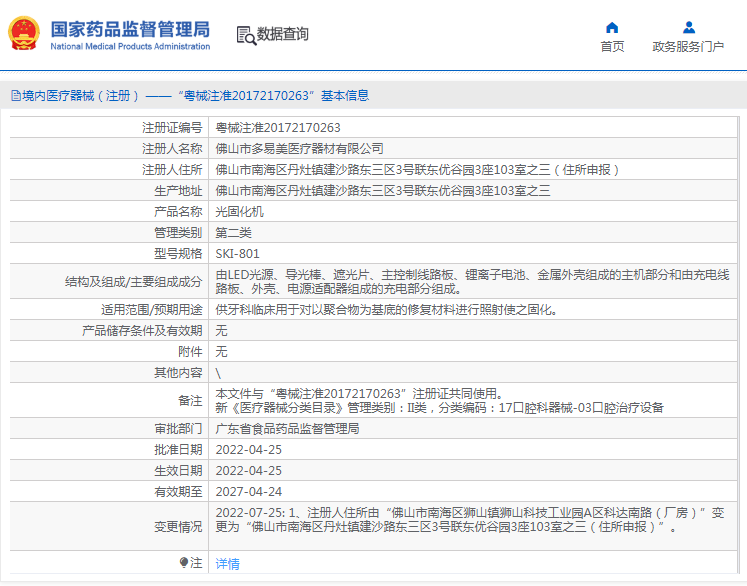Screen dimensions: 747x586
Task: Go to 政务服务门户 portal
Action: tap(688, 46)
